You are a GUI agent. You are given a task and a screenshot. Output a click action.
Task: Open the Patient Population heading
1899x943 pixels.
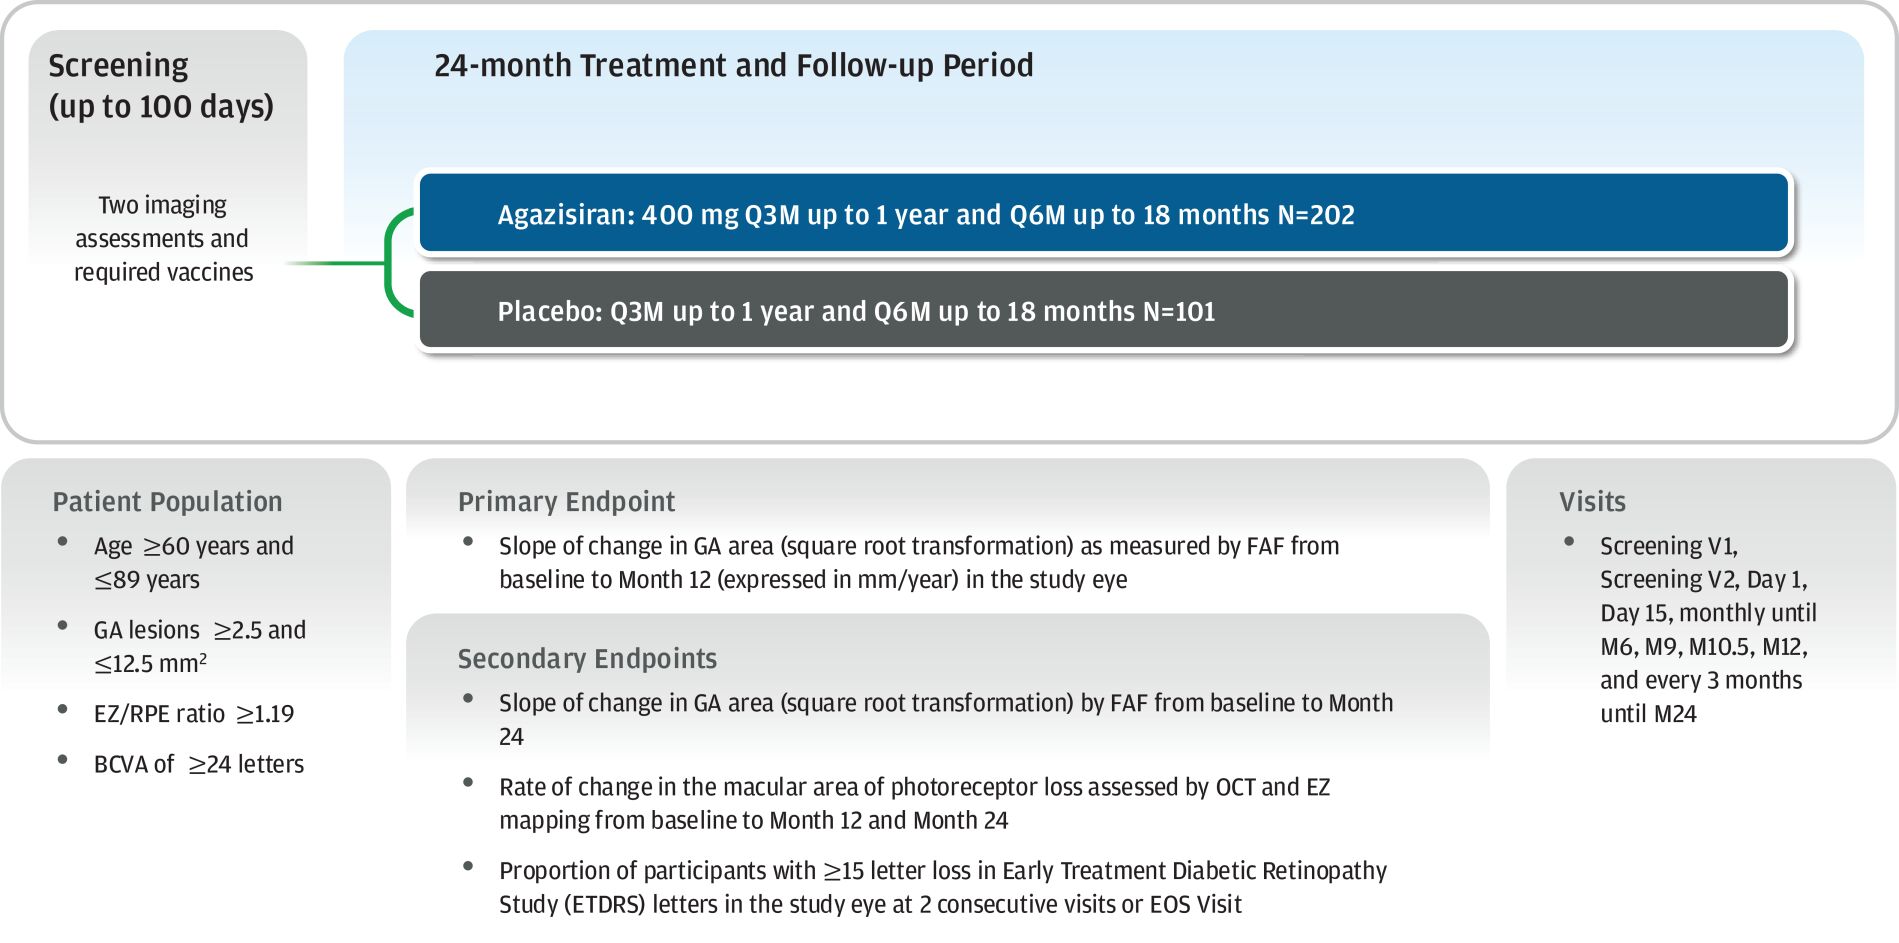(x=167, y=502)
